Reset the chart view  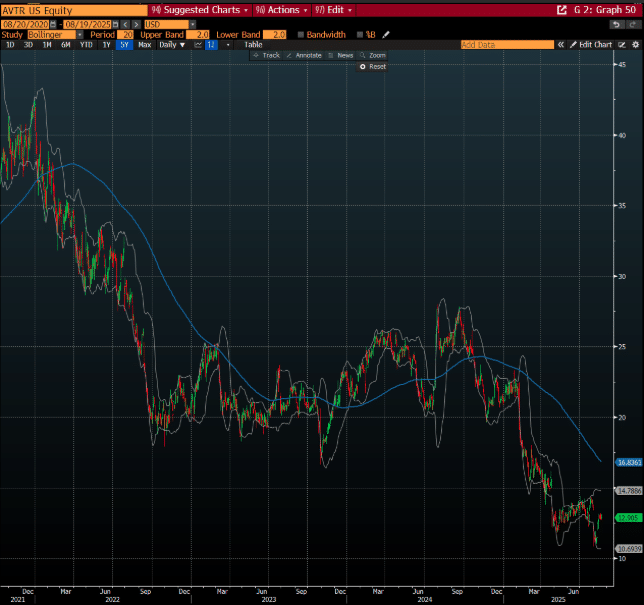(373, 67)
